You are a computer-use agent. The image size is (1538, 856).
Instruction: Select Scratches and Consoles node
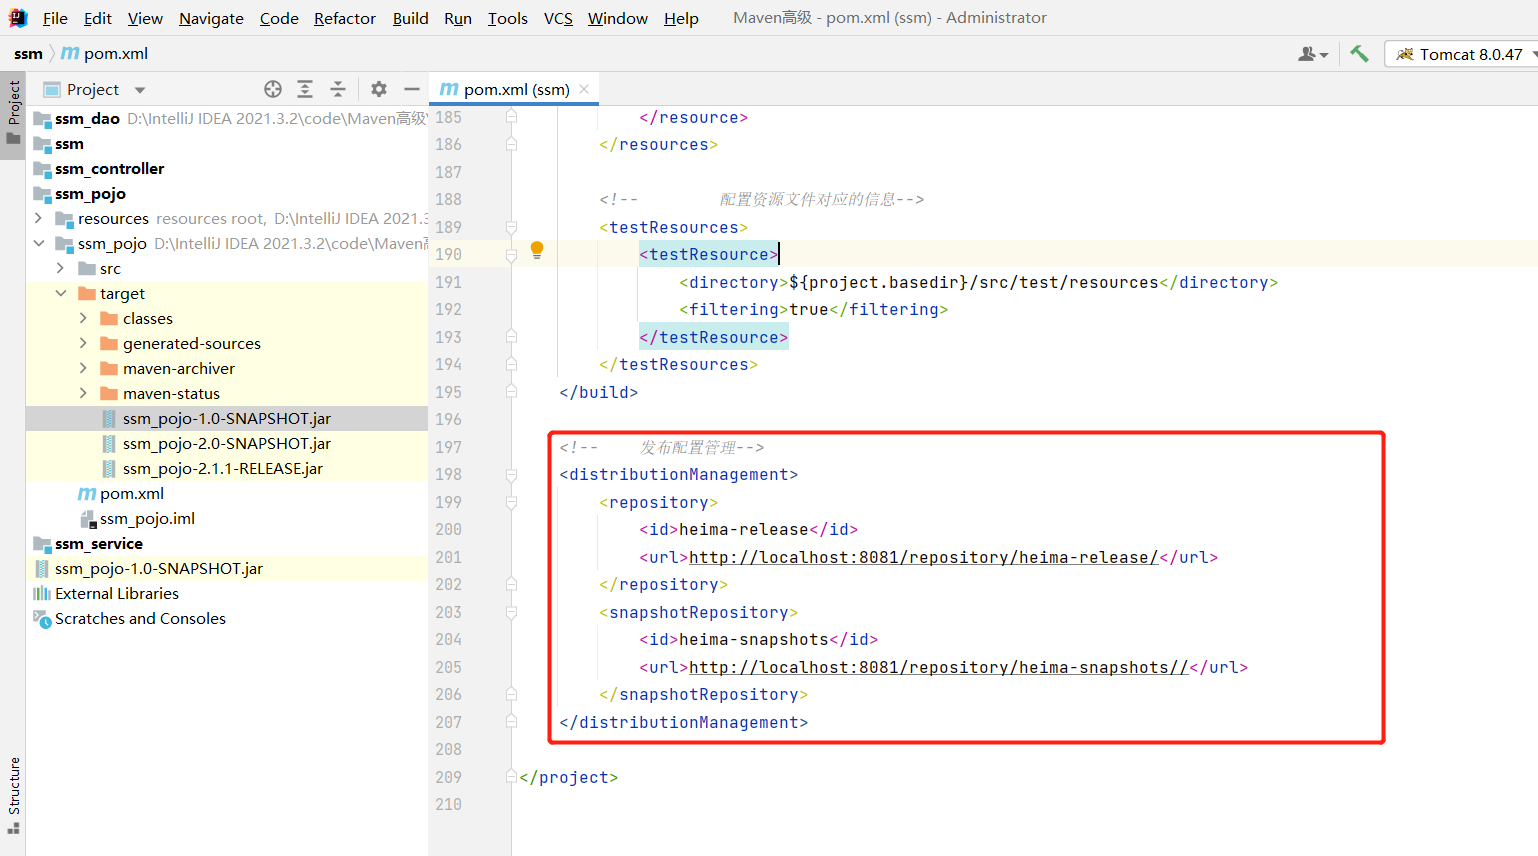[x=227, y=618]
